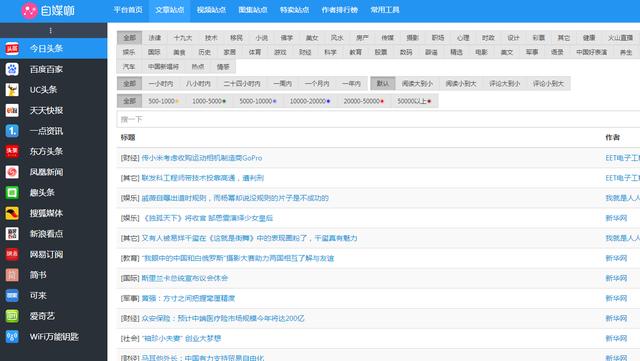Click the 搜一下 search input field
The image size is (640, 361).
pos(378,119)
